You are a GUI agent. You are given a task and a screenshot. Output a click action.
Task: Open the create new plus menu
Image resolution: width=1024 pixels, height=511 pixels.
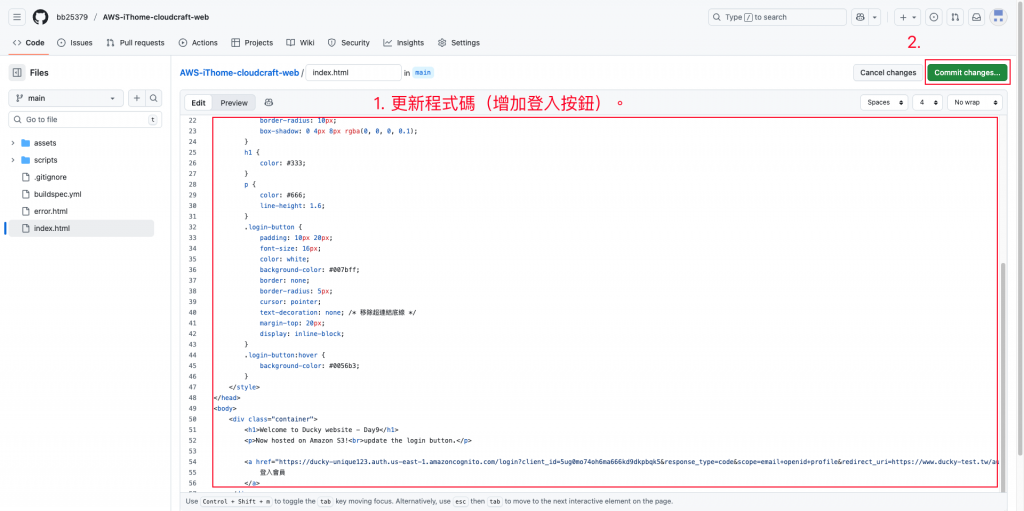(x=908, y=17)
